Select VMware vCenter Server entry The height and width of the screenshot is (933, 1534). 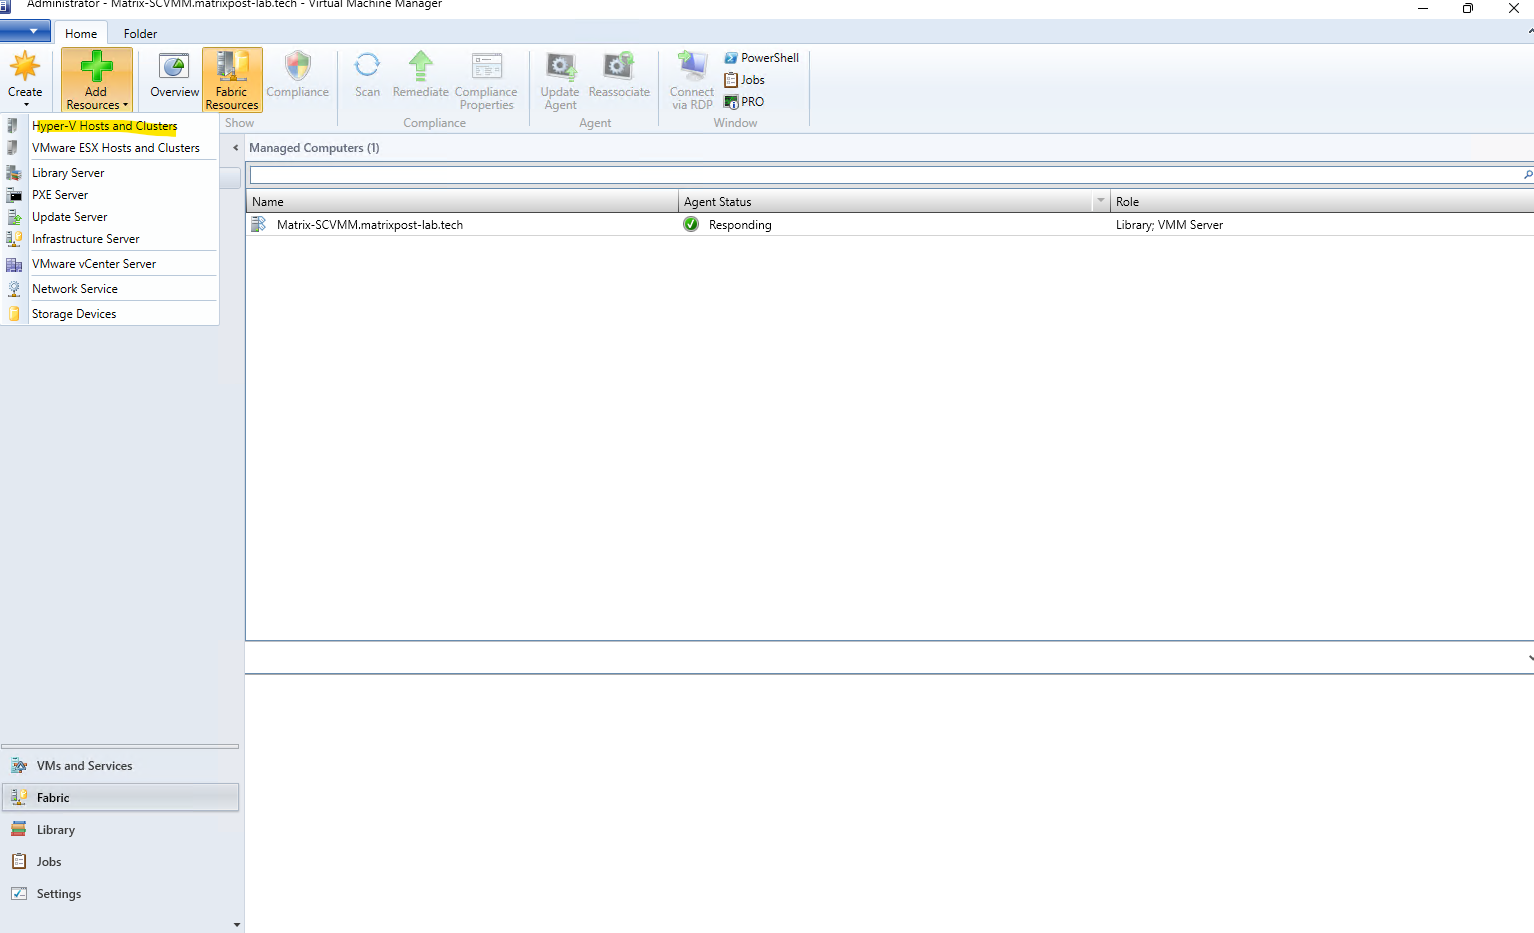pyautogui.click(x=94, y=264)
